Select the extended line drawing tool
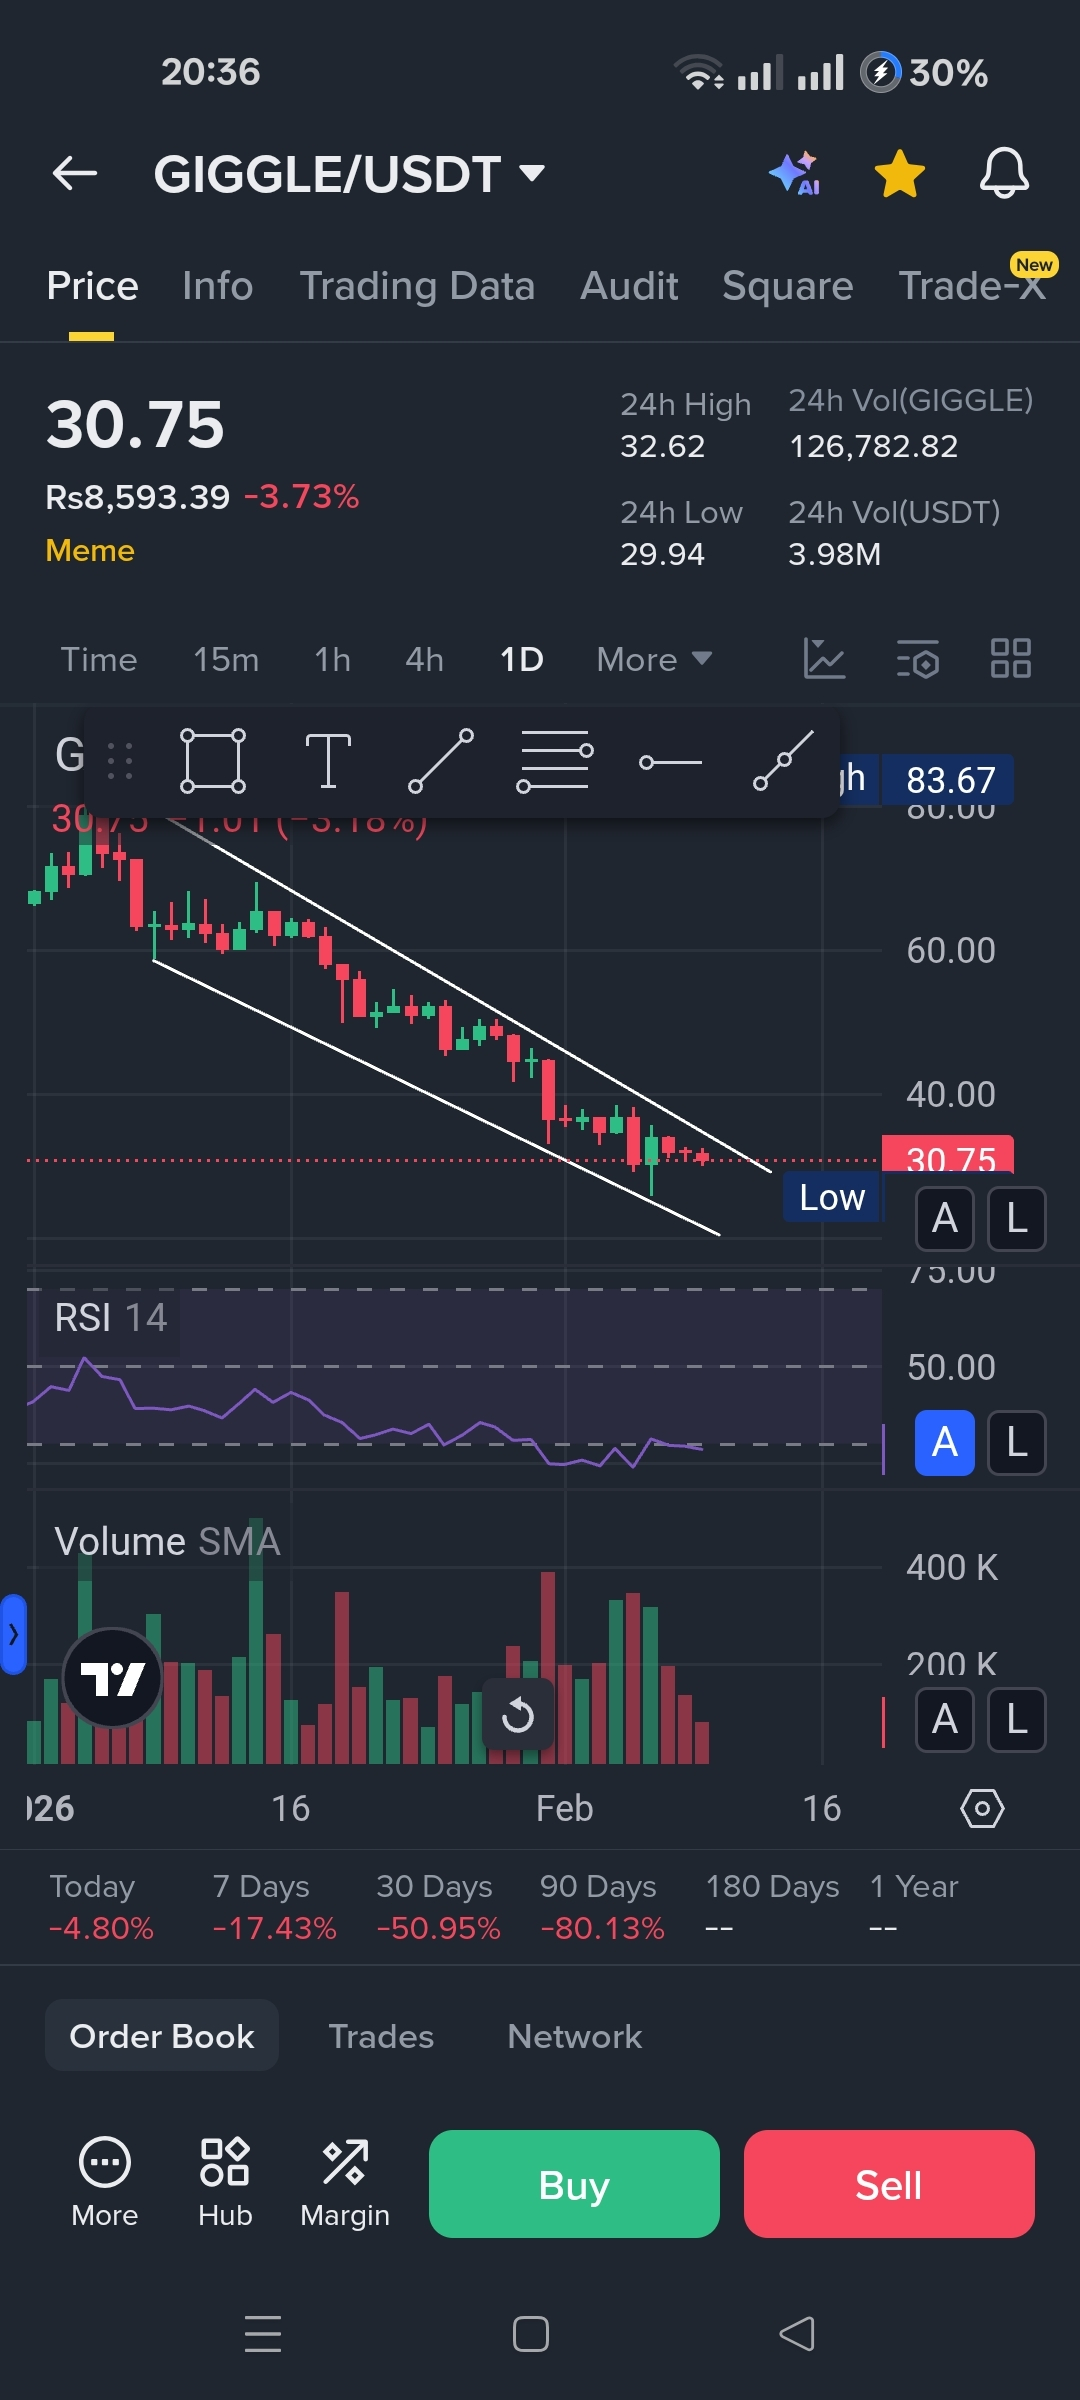 (784, 761)
